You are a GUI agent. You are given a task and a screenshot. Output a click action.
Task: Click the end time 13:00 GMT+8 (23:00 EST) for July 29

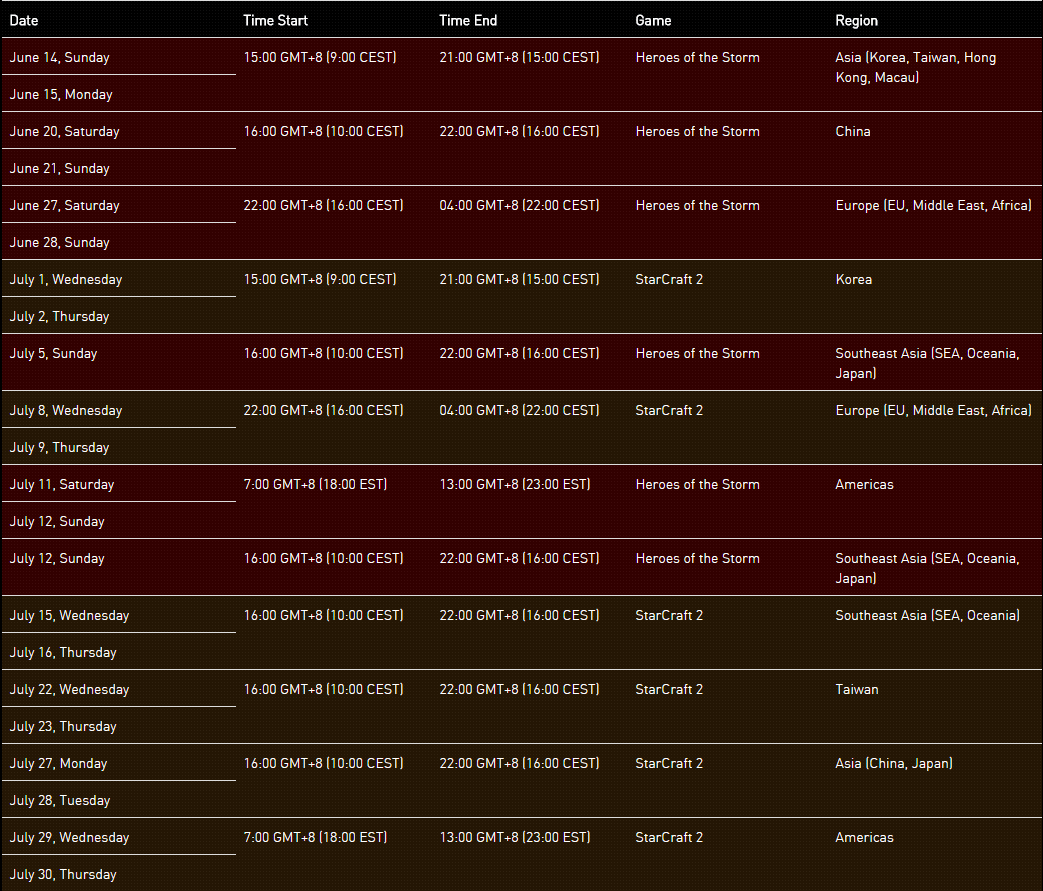[515, 837]
